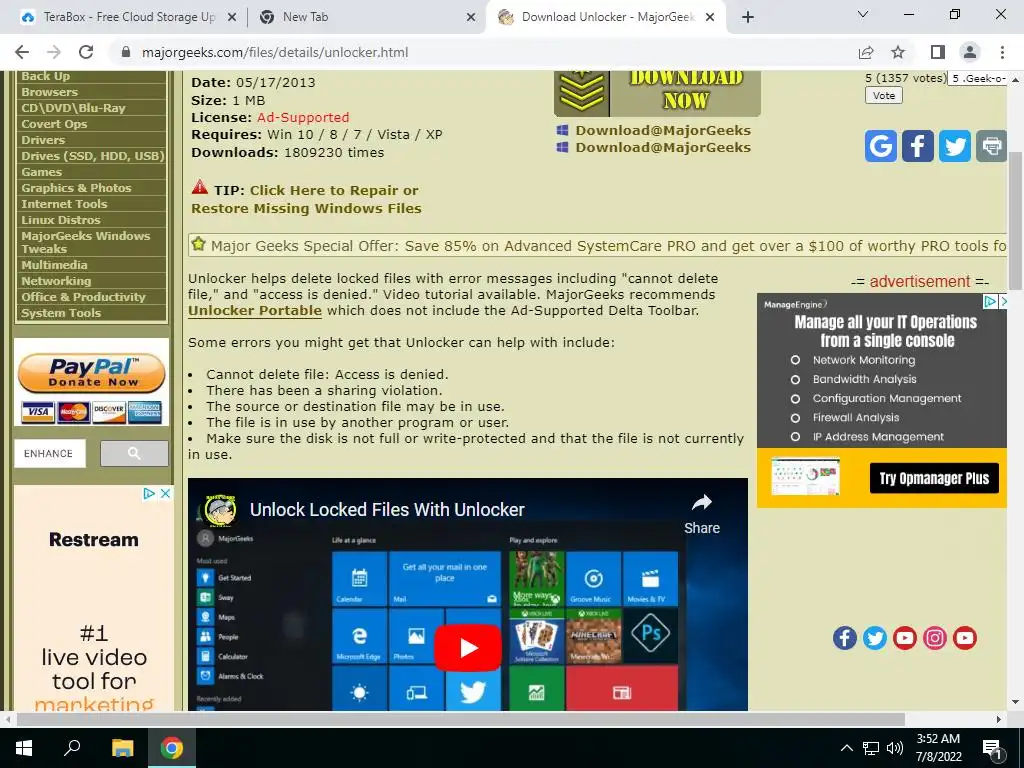
Task: Open Covert Ops category
Action: [54, 124]
